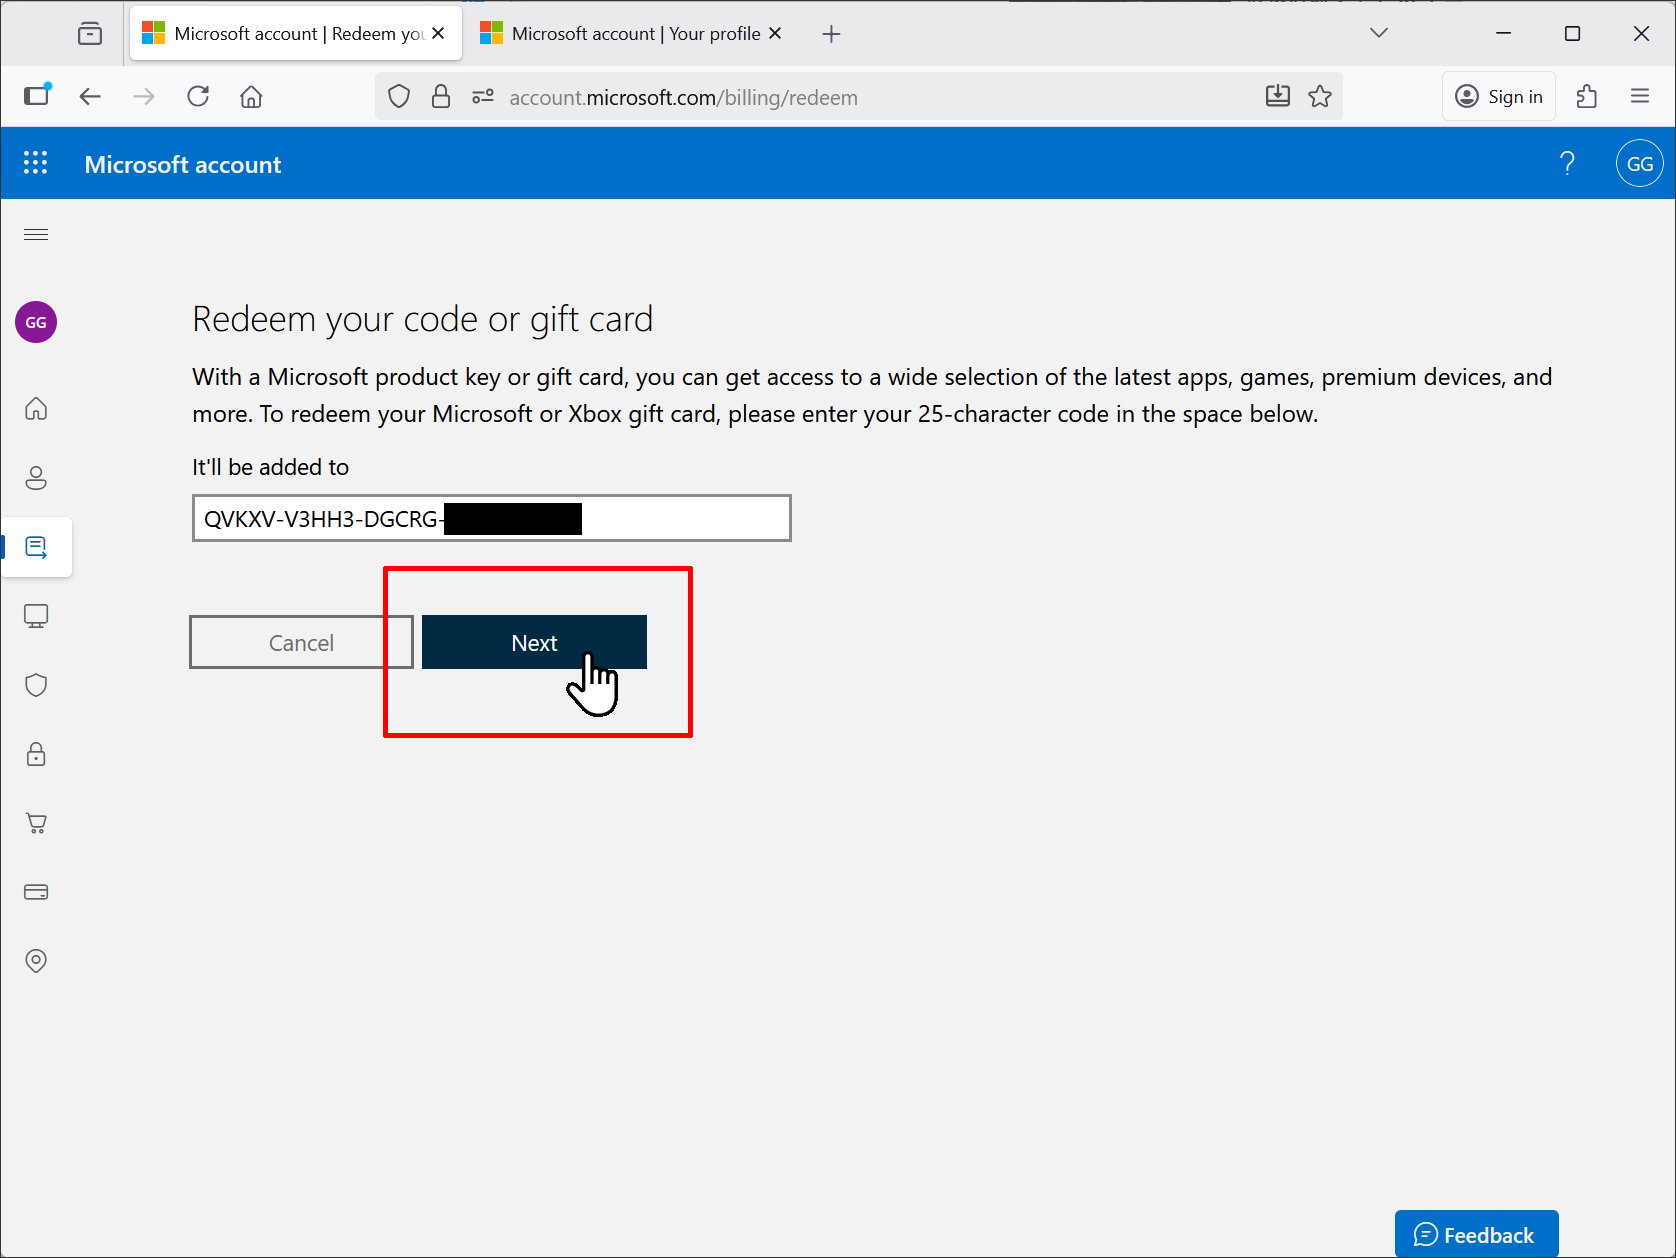Viewport: 1676px width, 1258px height.
Task: Open the sidebar toggle icon in toolbar
Action: (x=37, y=96)
